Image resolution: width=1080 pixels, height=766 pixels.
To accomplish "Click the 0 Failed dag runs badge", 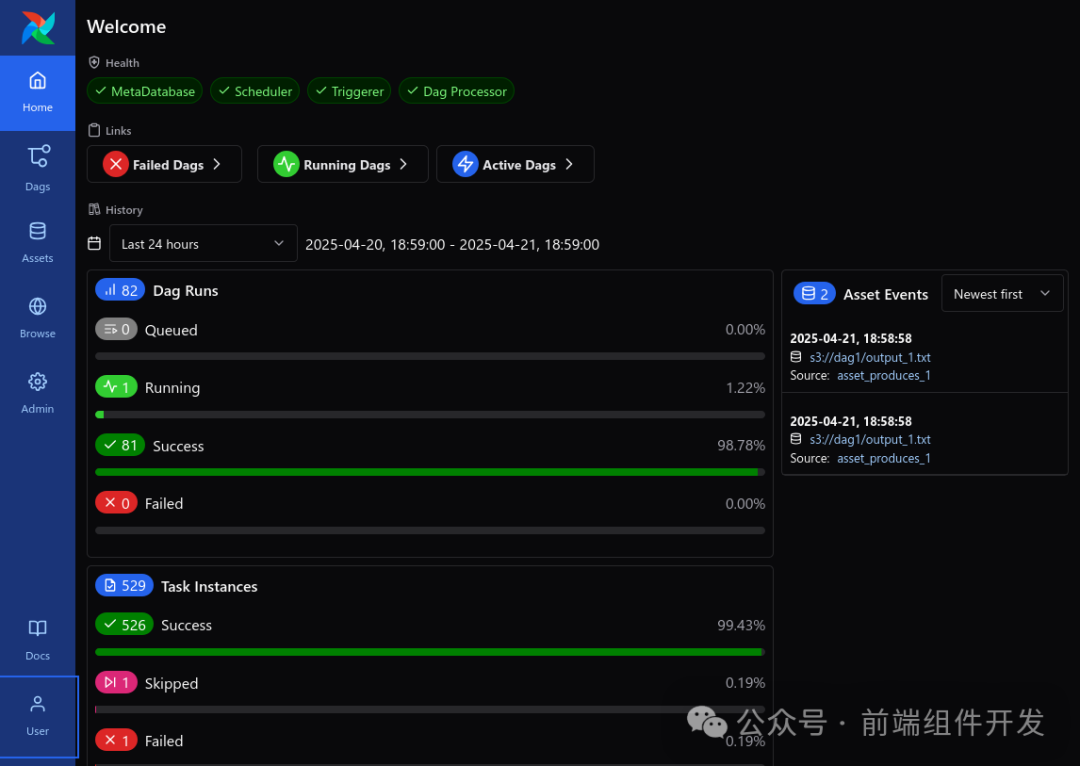I will point(116,503).
